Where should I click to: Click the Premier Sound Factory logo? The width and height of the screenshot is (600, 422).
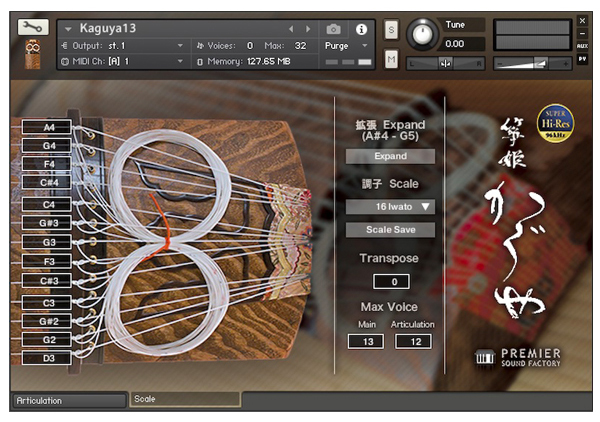518,358
